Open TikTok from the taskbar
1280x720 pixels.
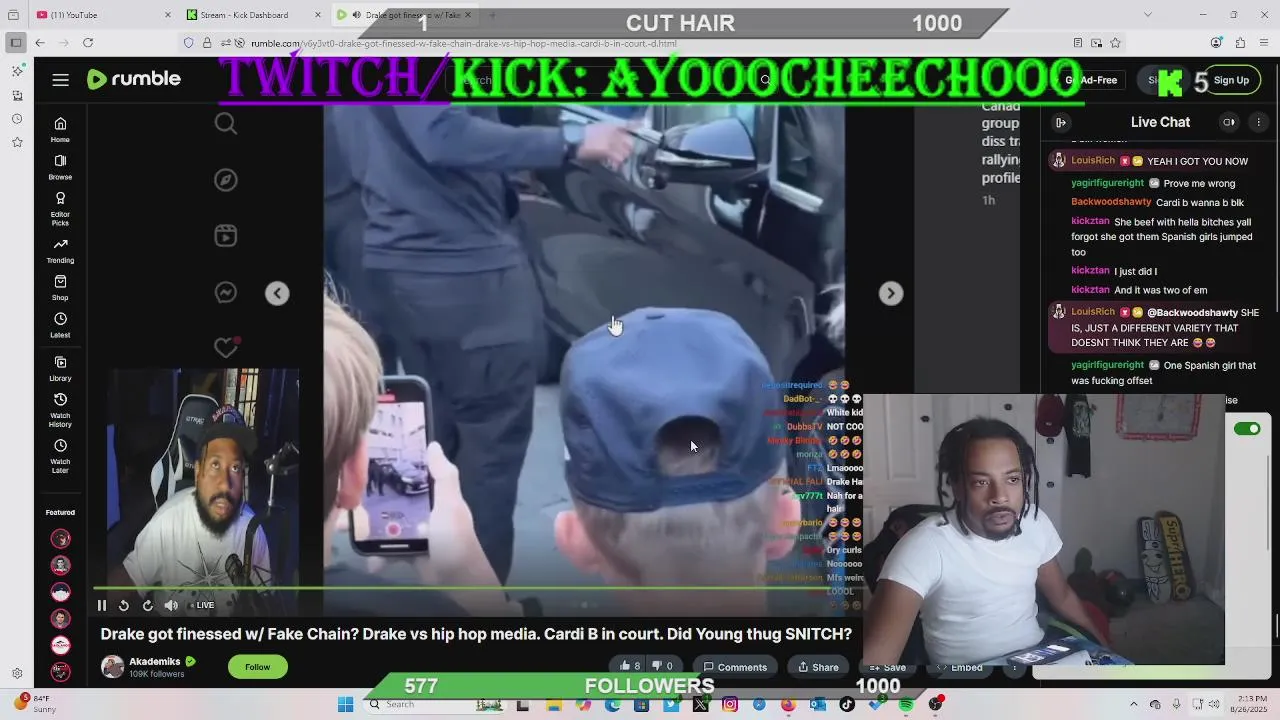coord(847,705)
